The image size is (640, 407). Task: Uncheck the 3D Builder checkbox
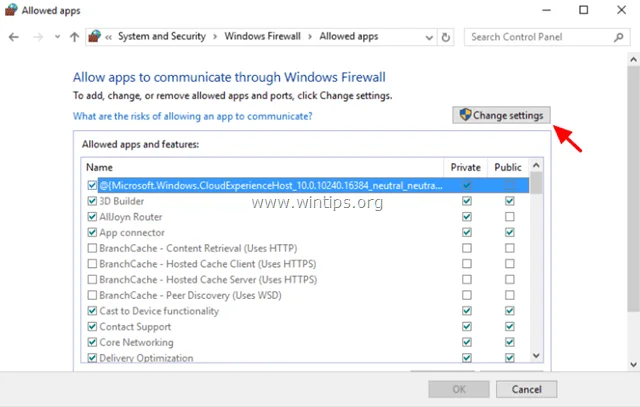[92, 201]
